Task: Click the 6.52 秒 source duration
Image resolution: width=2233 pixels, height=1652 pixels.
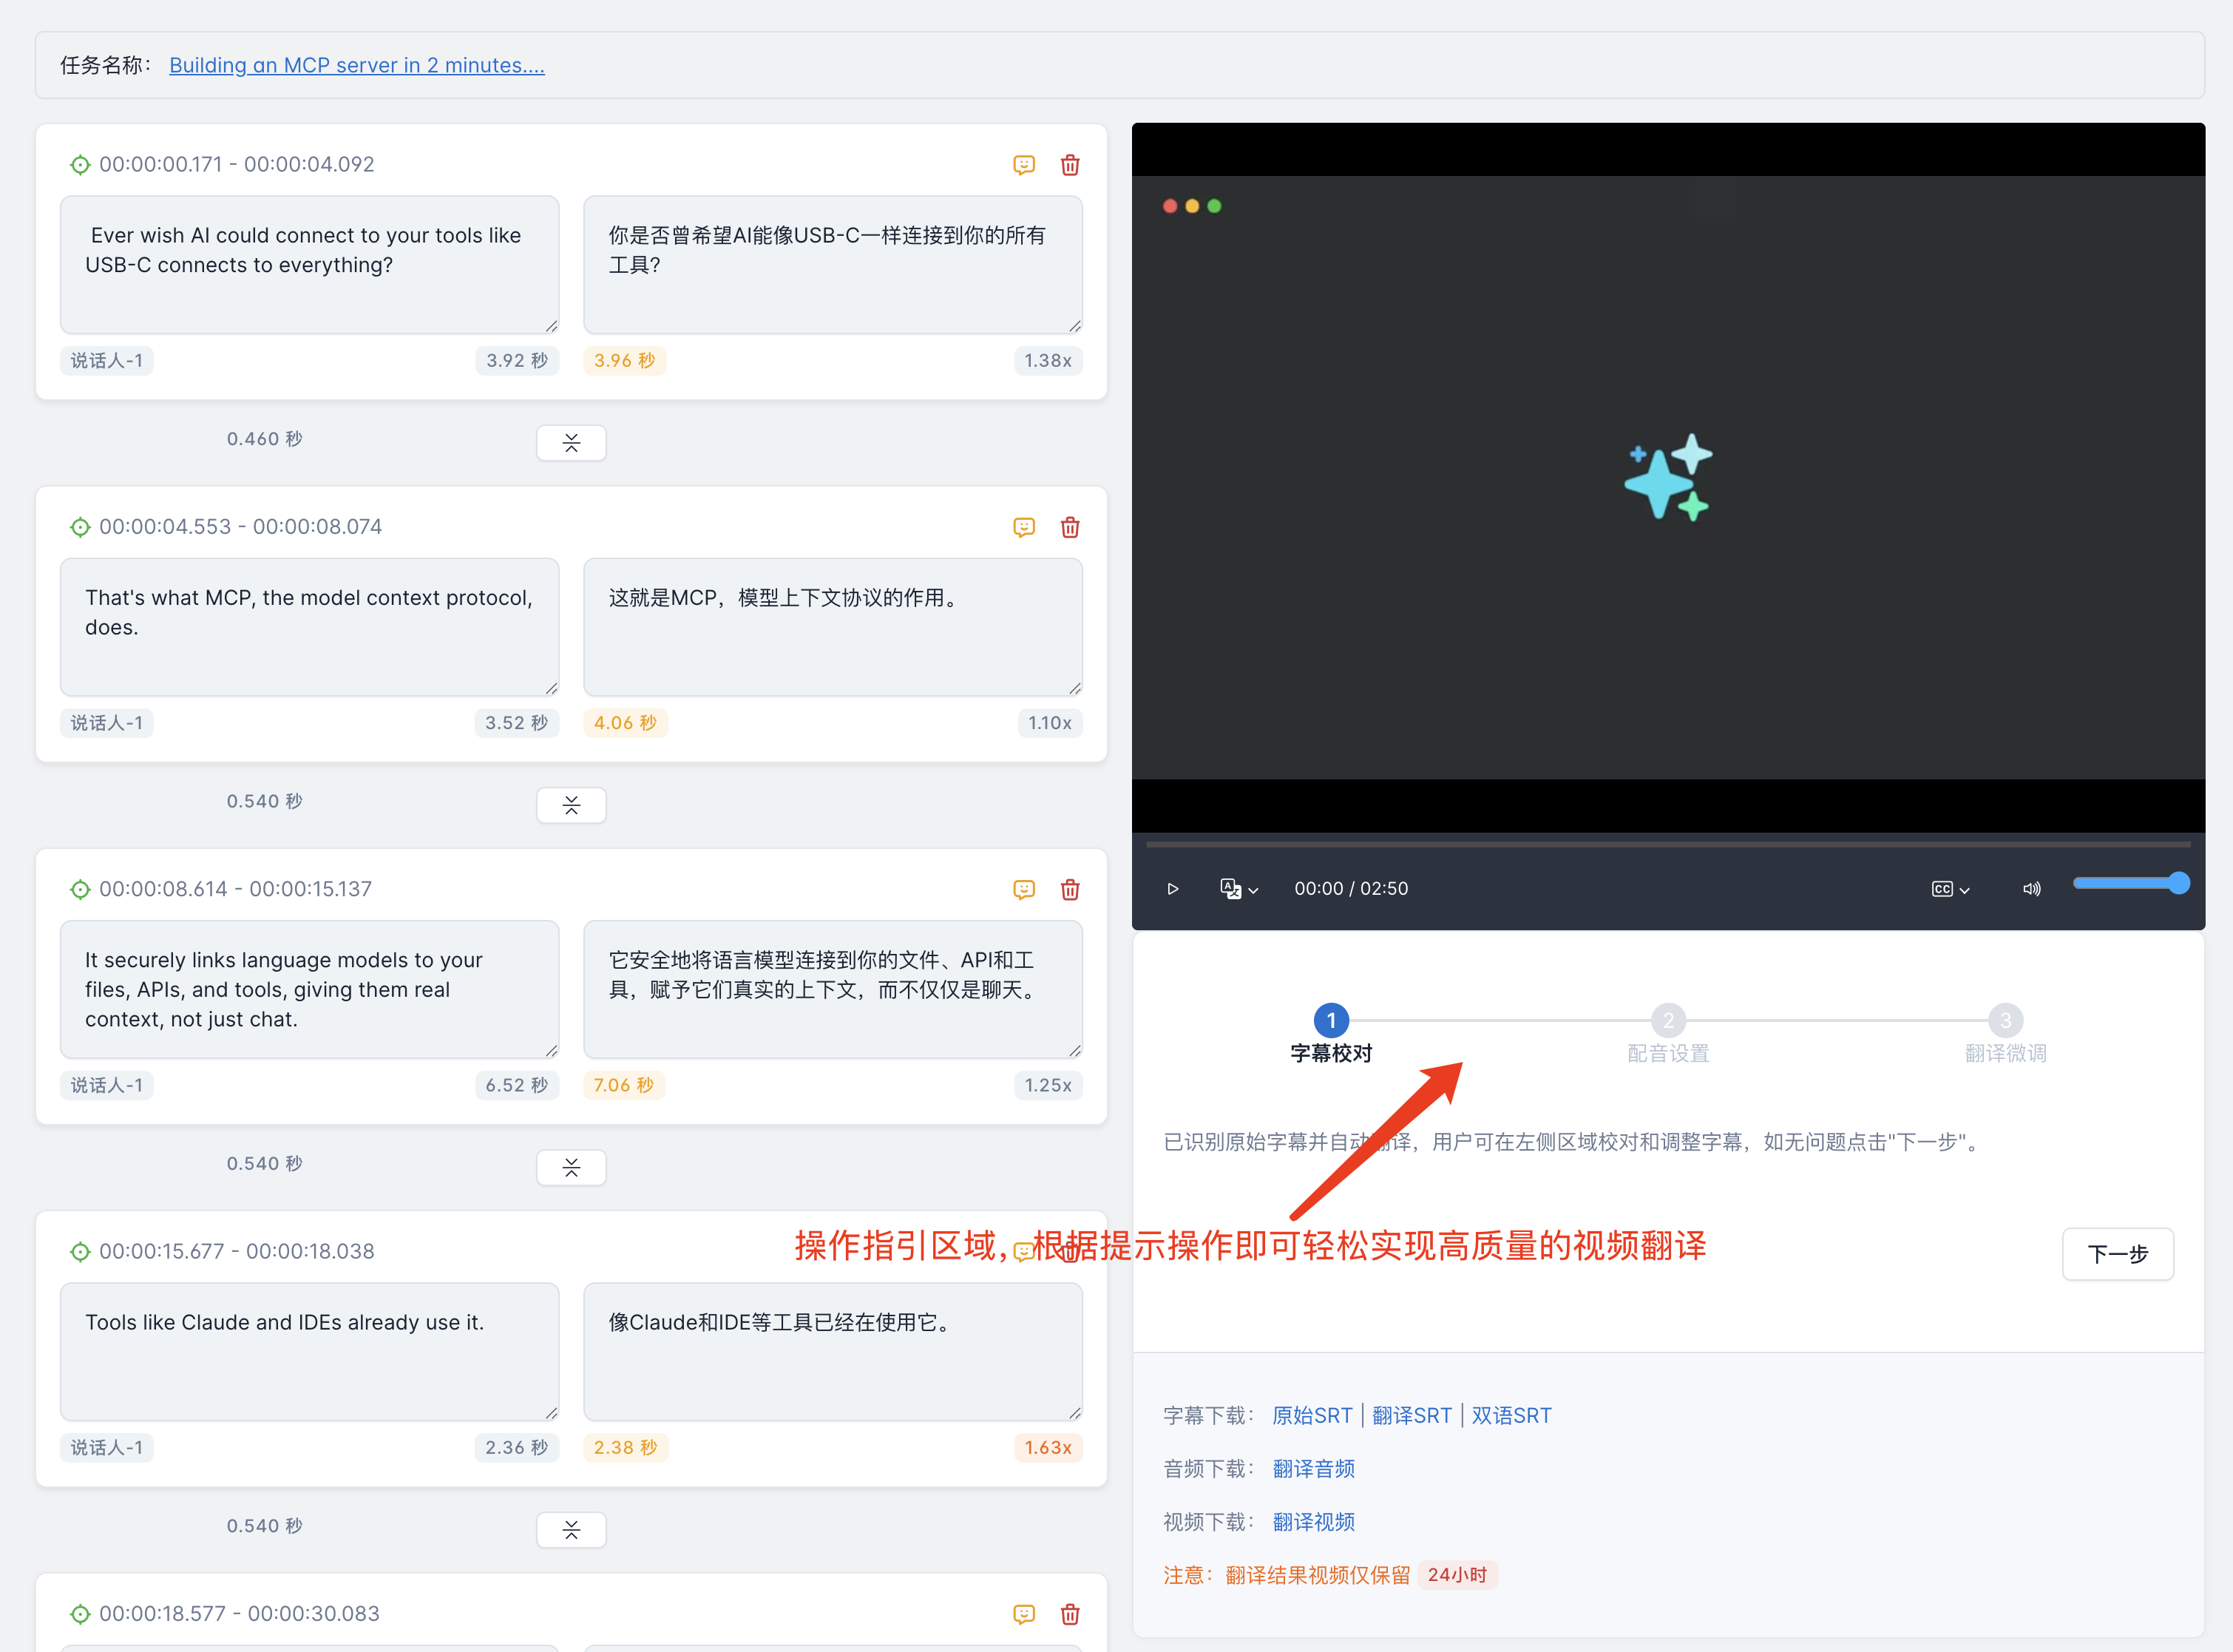Action: pyautogui.click(x=517, y=1085)
